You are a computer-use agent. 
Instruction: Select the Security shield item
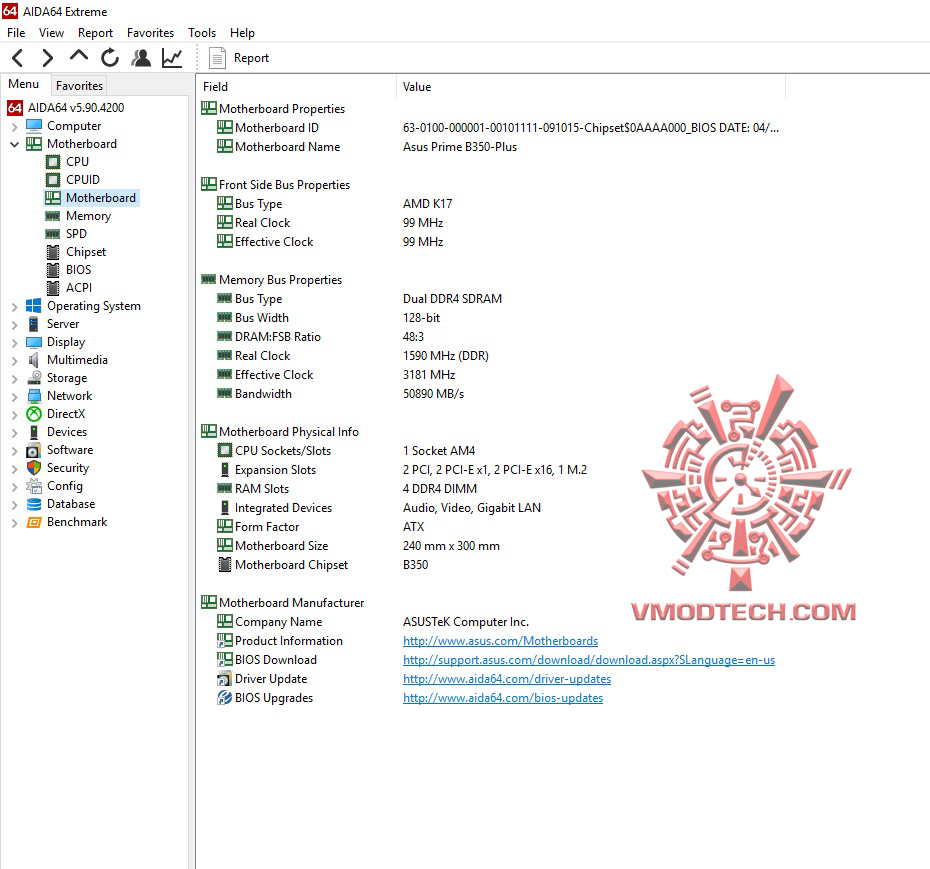click(x=58, y=468)
